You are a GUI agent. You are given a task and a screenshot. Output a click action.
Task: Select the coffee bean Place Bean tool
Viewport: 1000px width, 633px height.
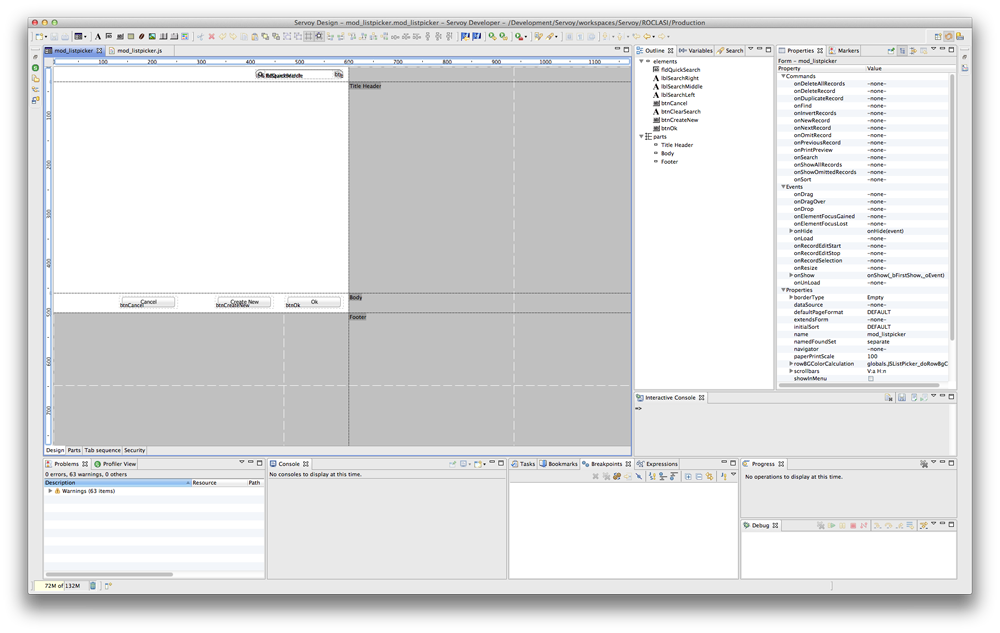(x=142, y=37)
